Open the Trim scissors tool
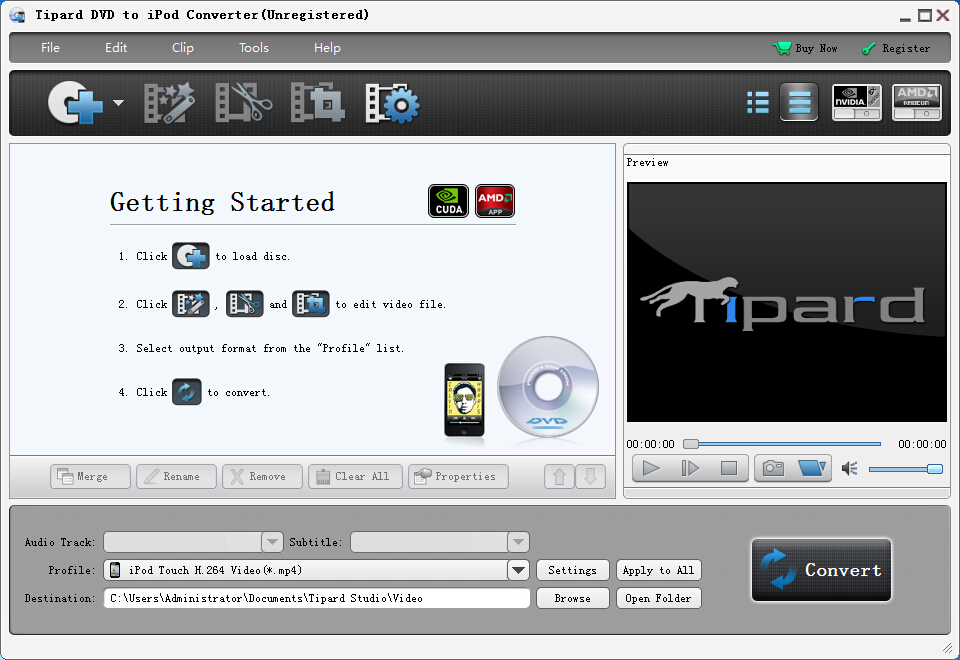Image resolution: width=960 pixels, height=660 pixels. coord(244,103)
